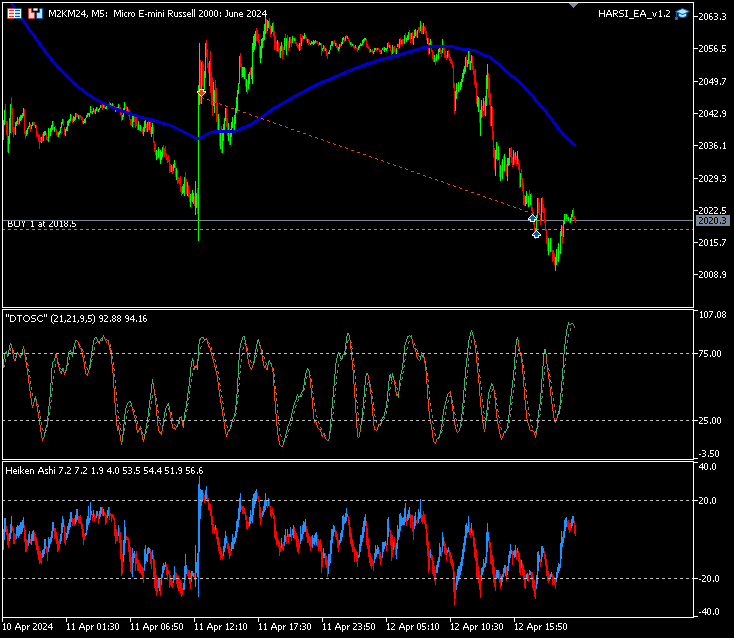Screen dimensions: 734x638
Task: Click DTOSC scale value -3.50
Action: click(709, 454)
